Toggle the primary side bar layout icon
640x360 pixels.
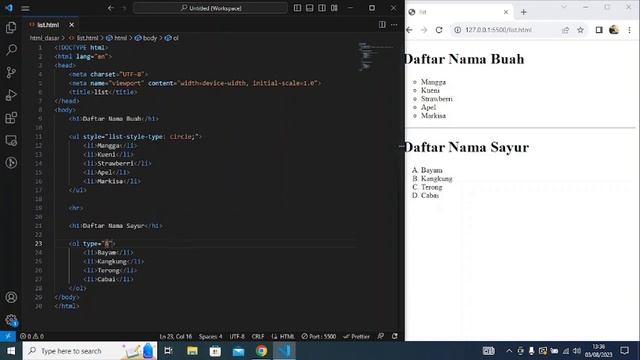coord(297,8)
